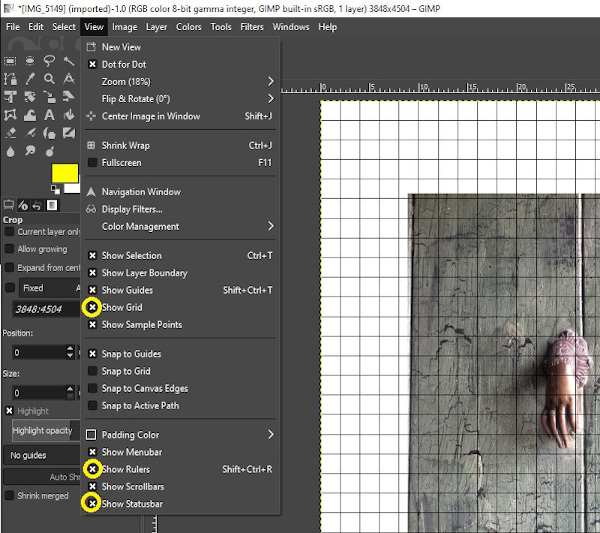This screenshot has height=533, width=600.
Task: Select the Warp Transform tool
Action: pos(30,115)
